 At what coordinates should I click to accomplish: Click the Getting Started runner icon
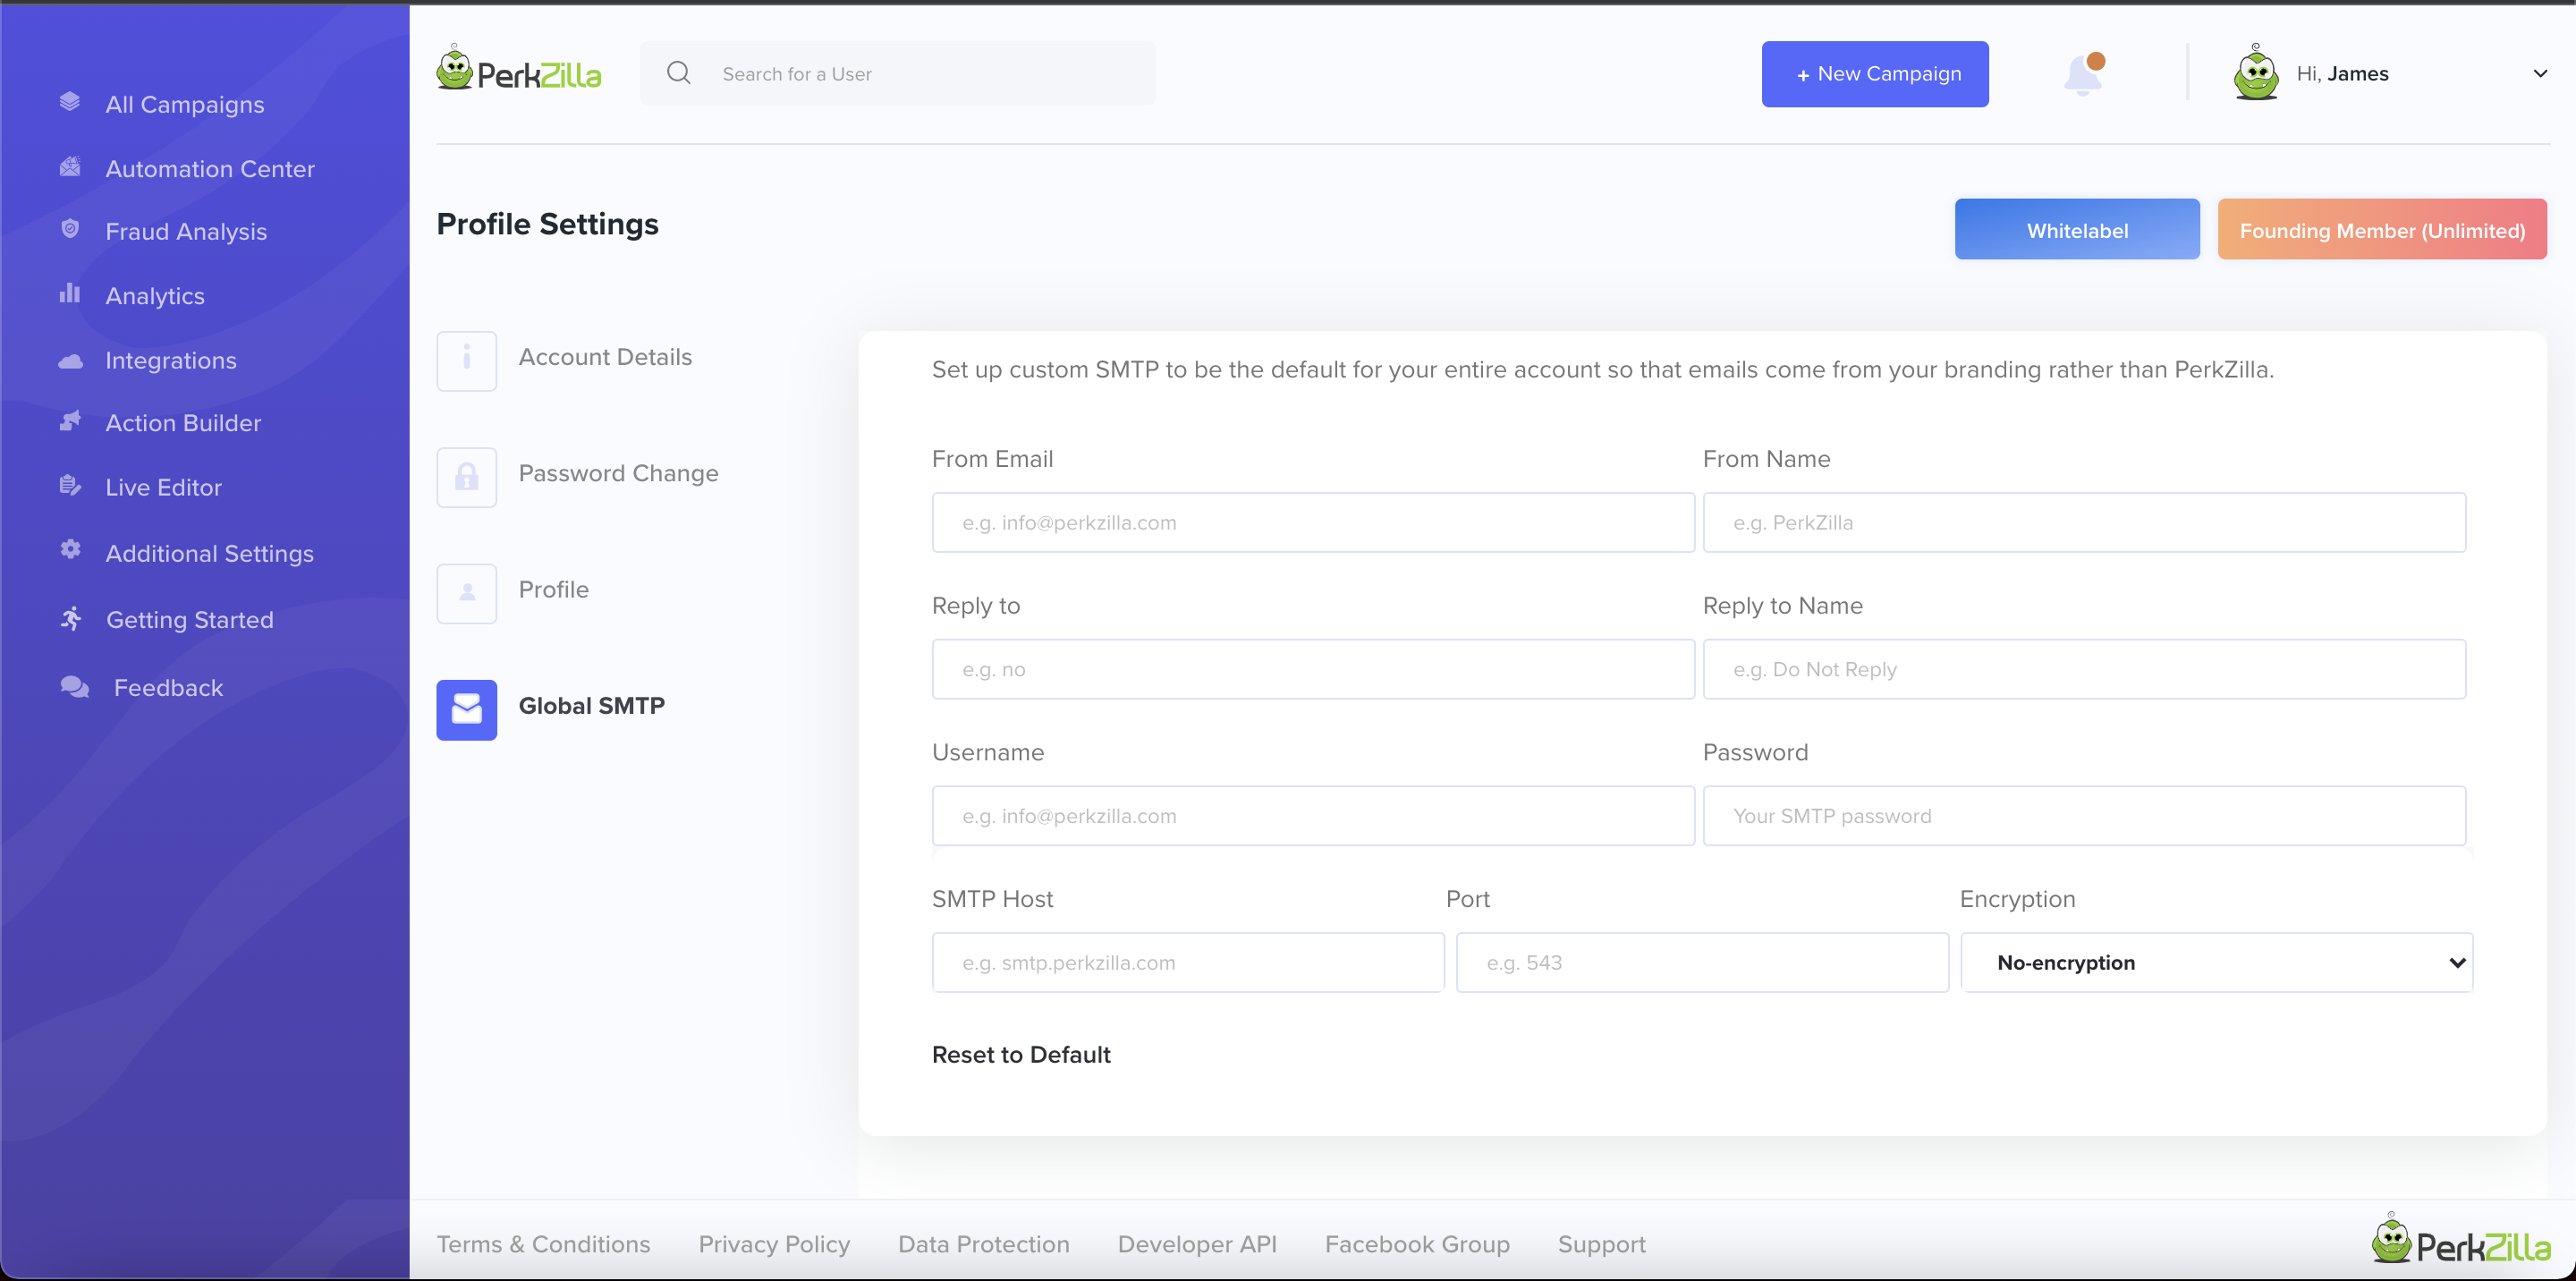pyautogui.click(x=71, y=619)
